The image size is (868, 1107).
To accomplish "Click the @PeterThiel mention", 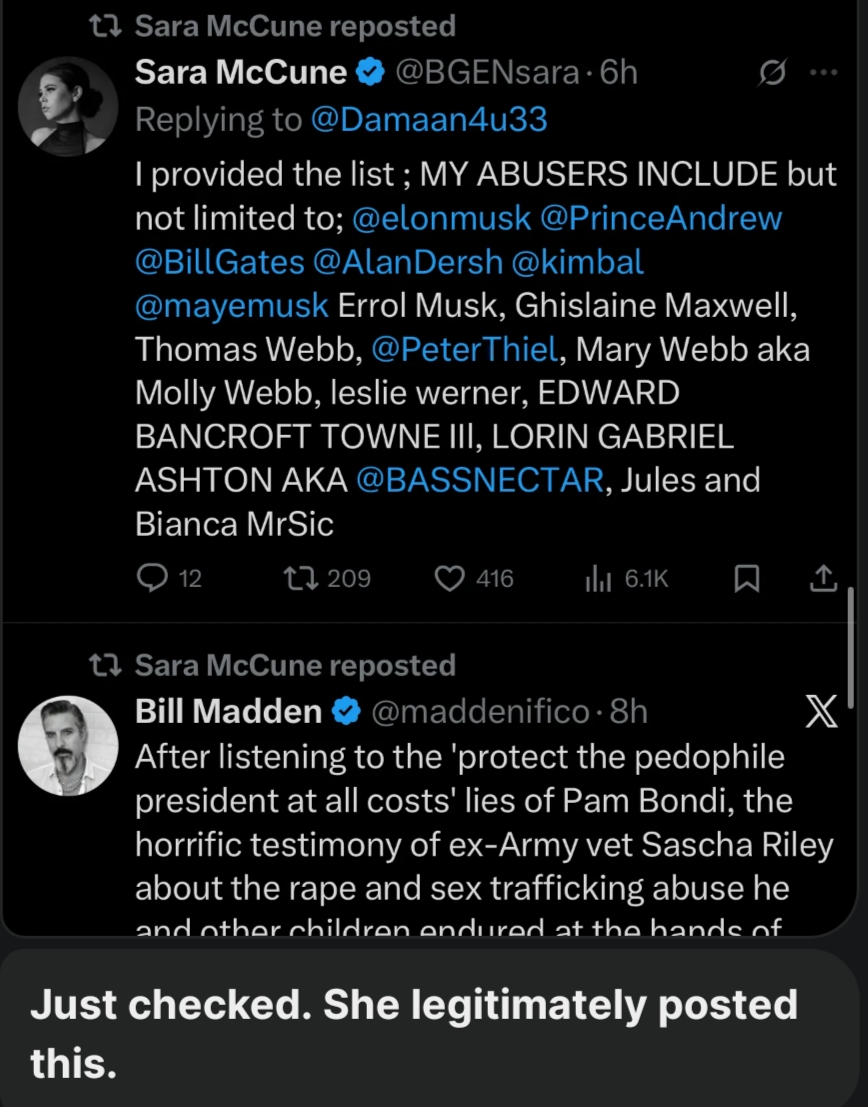I will [x=464, y=349].
